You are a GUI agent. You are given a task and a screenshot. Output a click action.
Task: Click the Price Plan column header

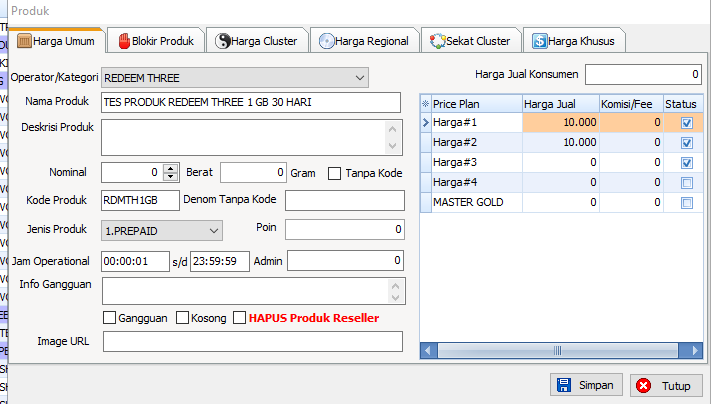pos(477,104)
